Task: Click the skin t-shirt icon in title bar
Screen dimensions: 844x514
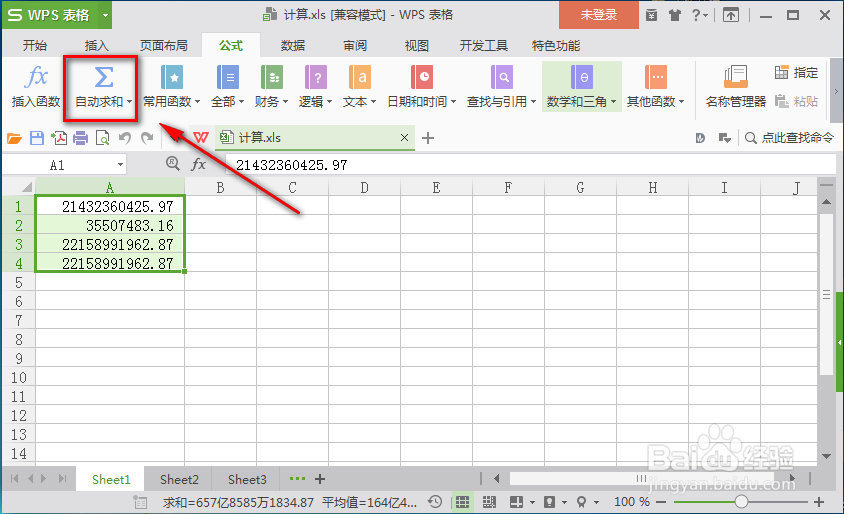Action: pyautogui.click(x=674, y=15)
